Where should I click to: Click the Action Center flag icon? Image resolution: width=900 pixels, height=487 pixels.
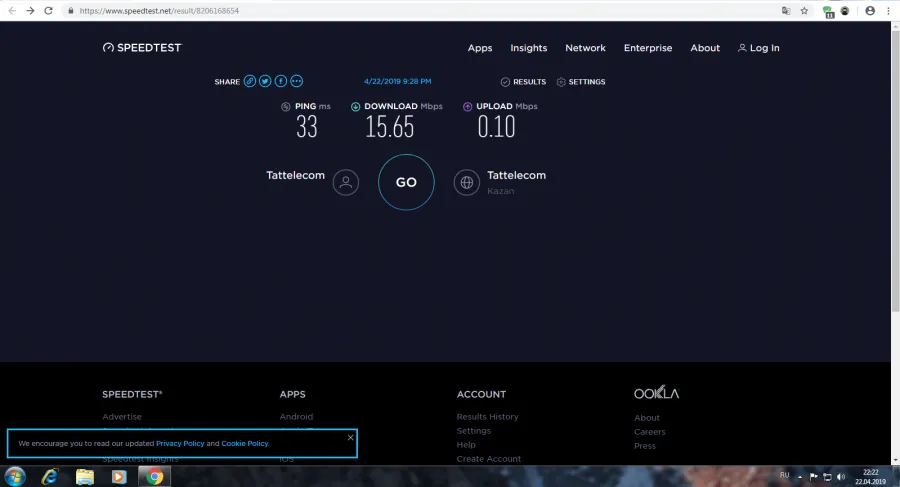click(813, 477)
